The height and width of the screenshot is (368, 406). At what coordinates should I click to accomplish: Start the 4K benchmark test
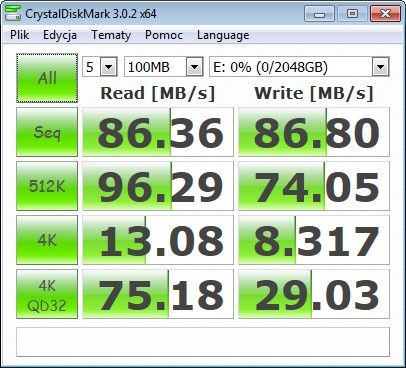click(47, 240)
